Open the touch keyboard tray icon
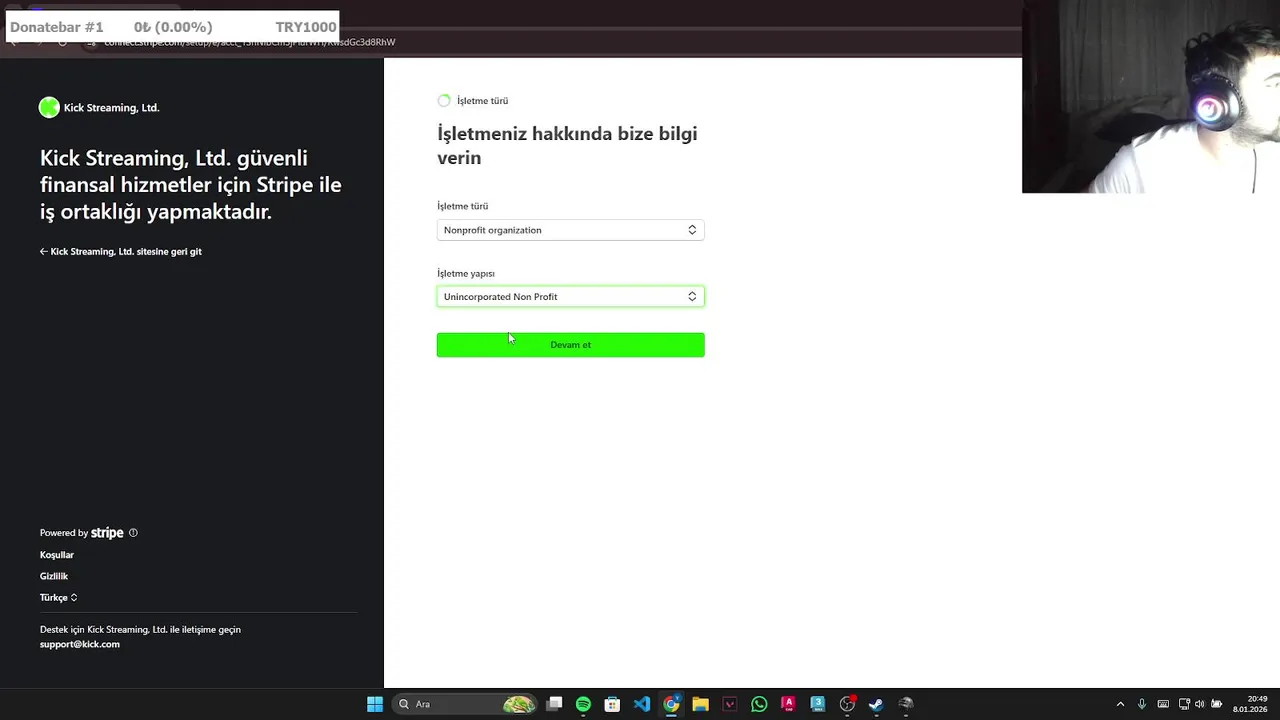 click(x=1163, y=704)
